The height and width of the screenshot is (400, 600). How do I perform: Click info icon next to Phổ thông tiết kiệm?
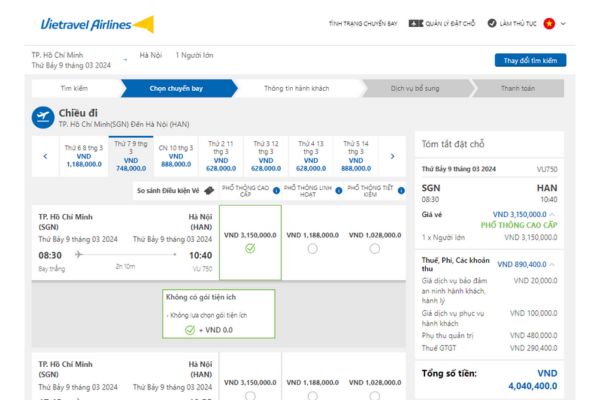(x=401, y=189)
